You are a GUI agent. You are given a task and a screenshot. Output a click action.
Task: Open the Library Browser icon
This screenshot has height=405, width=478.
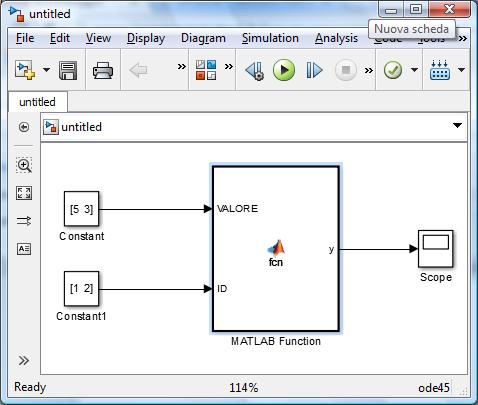(x=206, y=70)
